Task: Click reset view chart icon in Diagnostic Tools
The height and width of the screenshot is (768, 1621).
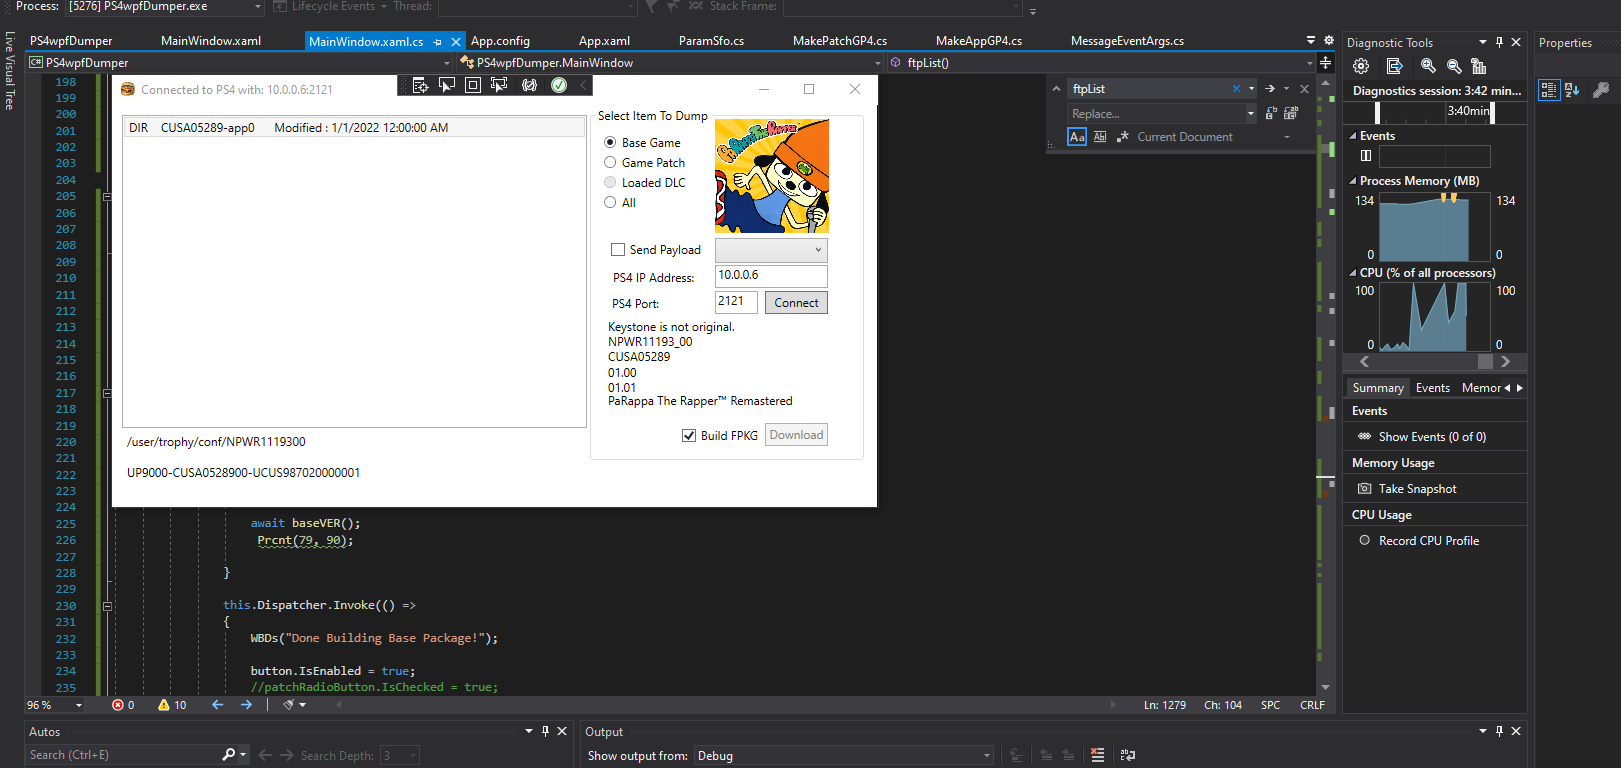Action: click(x=1479, y=66)
